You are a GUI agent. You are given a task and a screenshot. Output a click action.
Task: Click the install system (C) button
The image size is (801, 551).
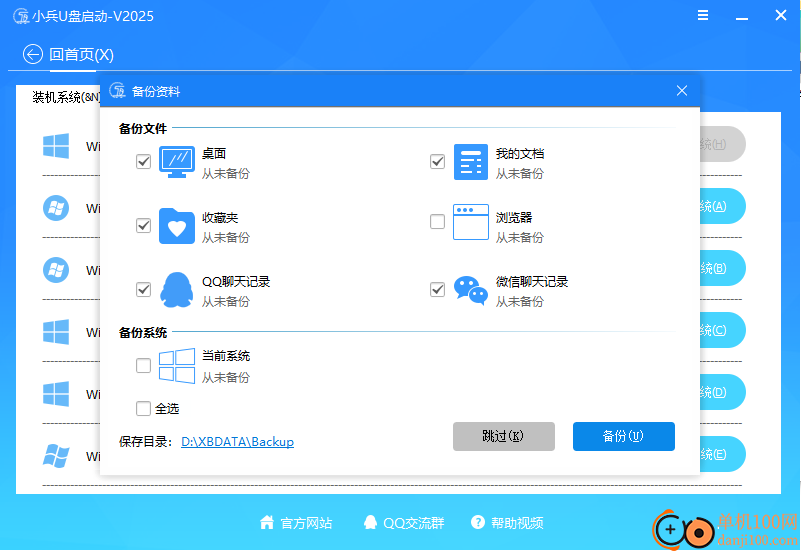(x=722, y=330)
